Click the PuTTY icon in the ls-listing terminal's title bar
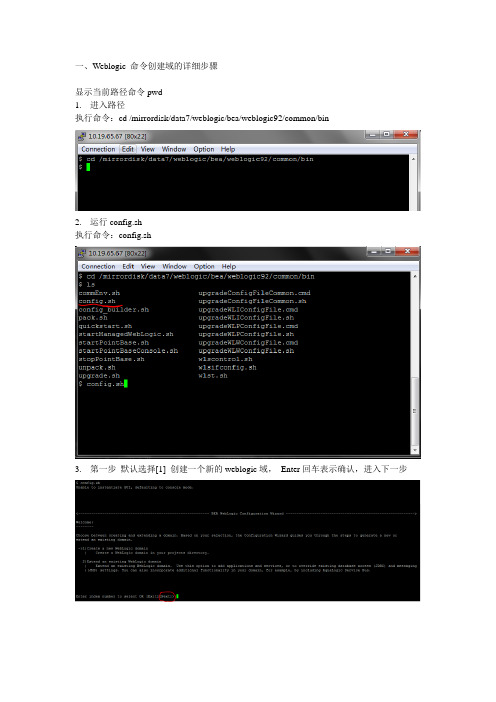496x702 pixels. pyautogui.click(x=81, y=253)
